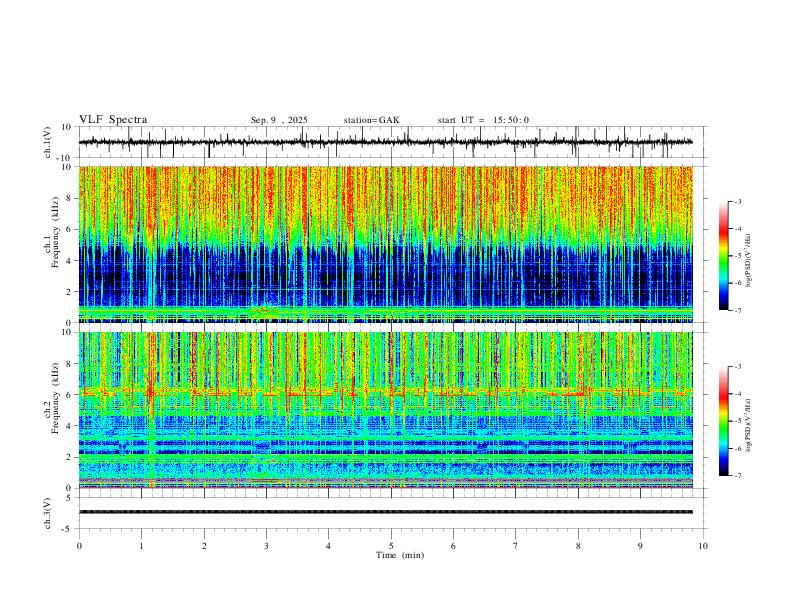The image size is (792, 612).
Task: Click the ch.1 'Frequency (kHz)' axis label
Action: (x=56, y=233)
